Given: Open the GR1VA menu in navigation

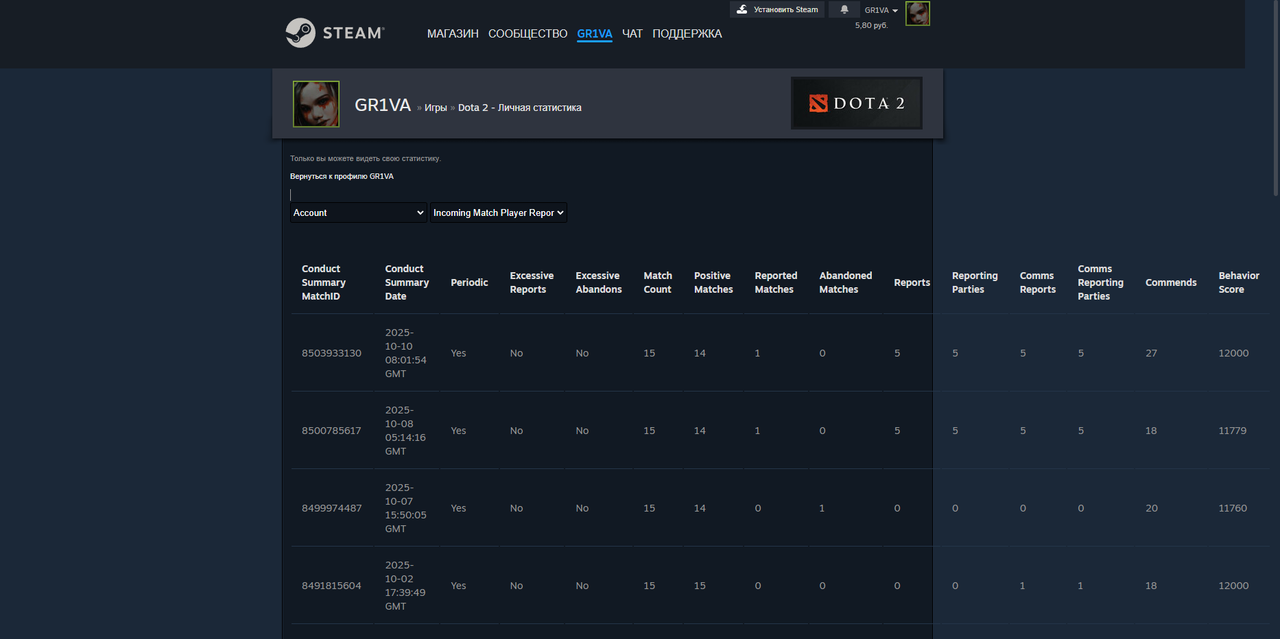Looking at the screenshot, I should point(595,34).
